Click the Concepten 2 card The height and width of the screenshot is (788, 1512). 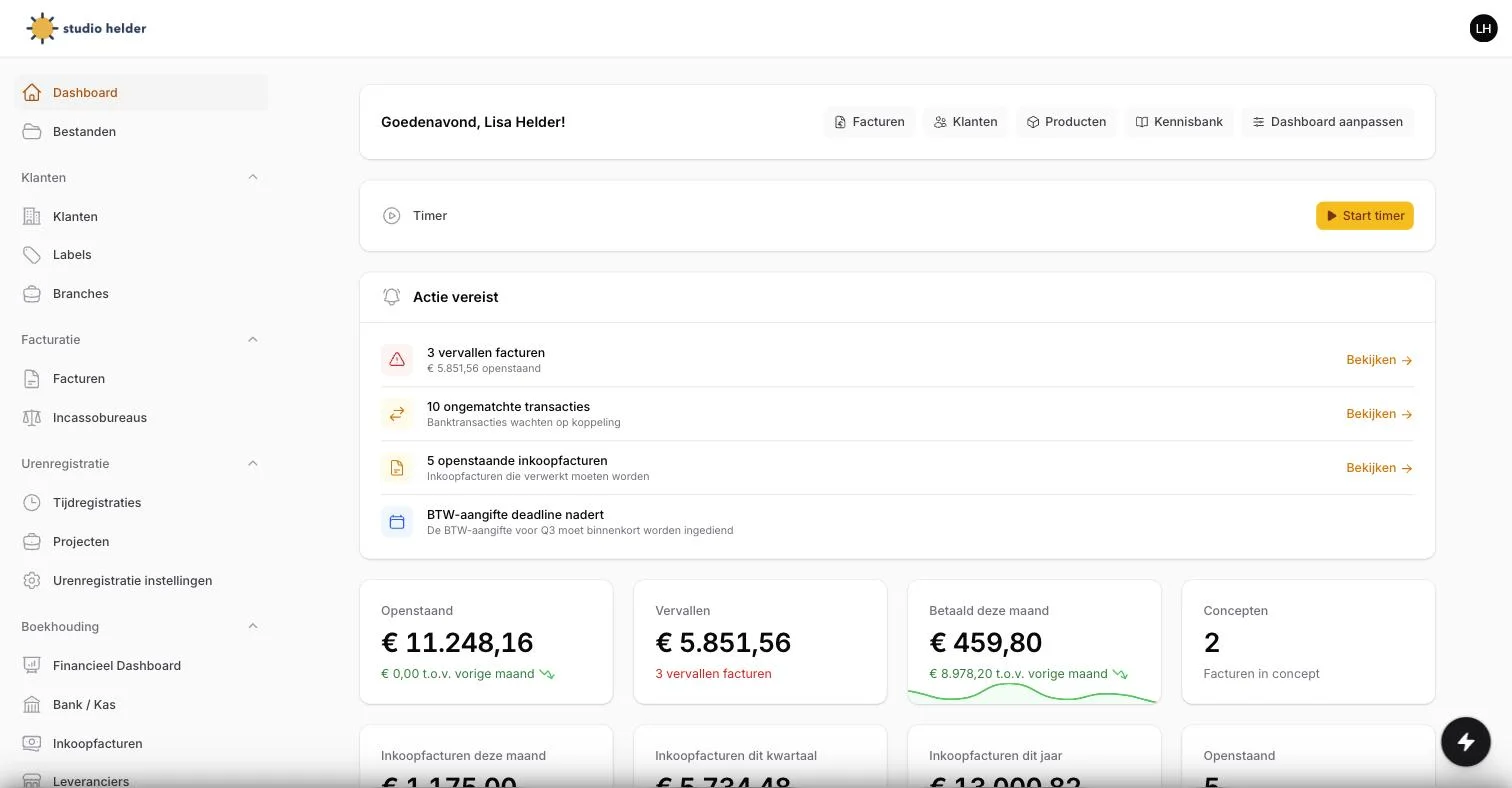point(1308,642)
